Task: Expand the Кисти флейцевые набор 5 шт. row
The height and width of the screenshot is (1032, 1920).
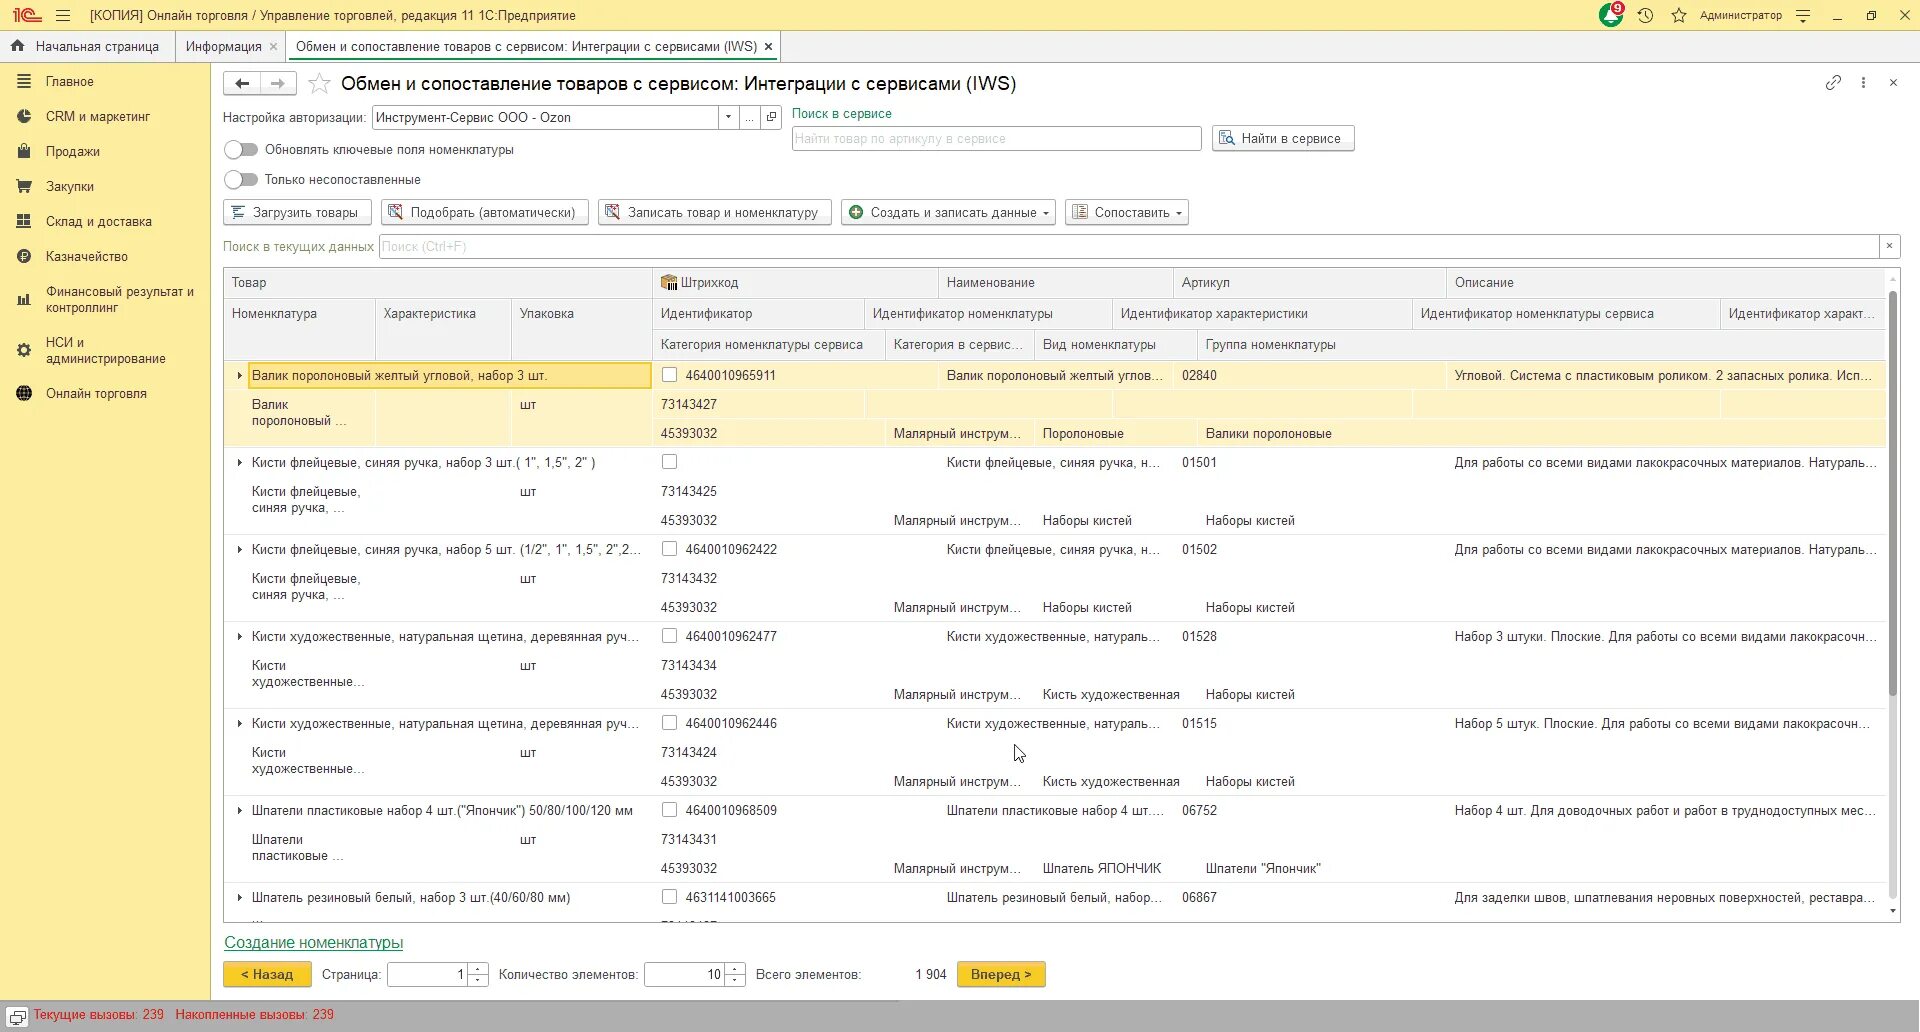Action: pos(239,549)
